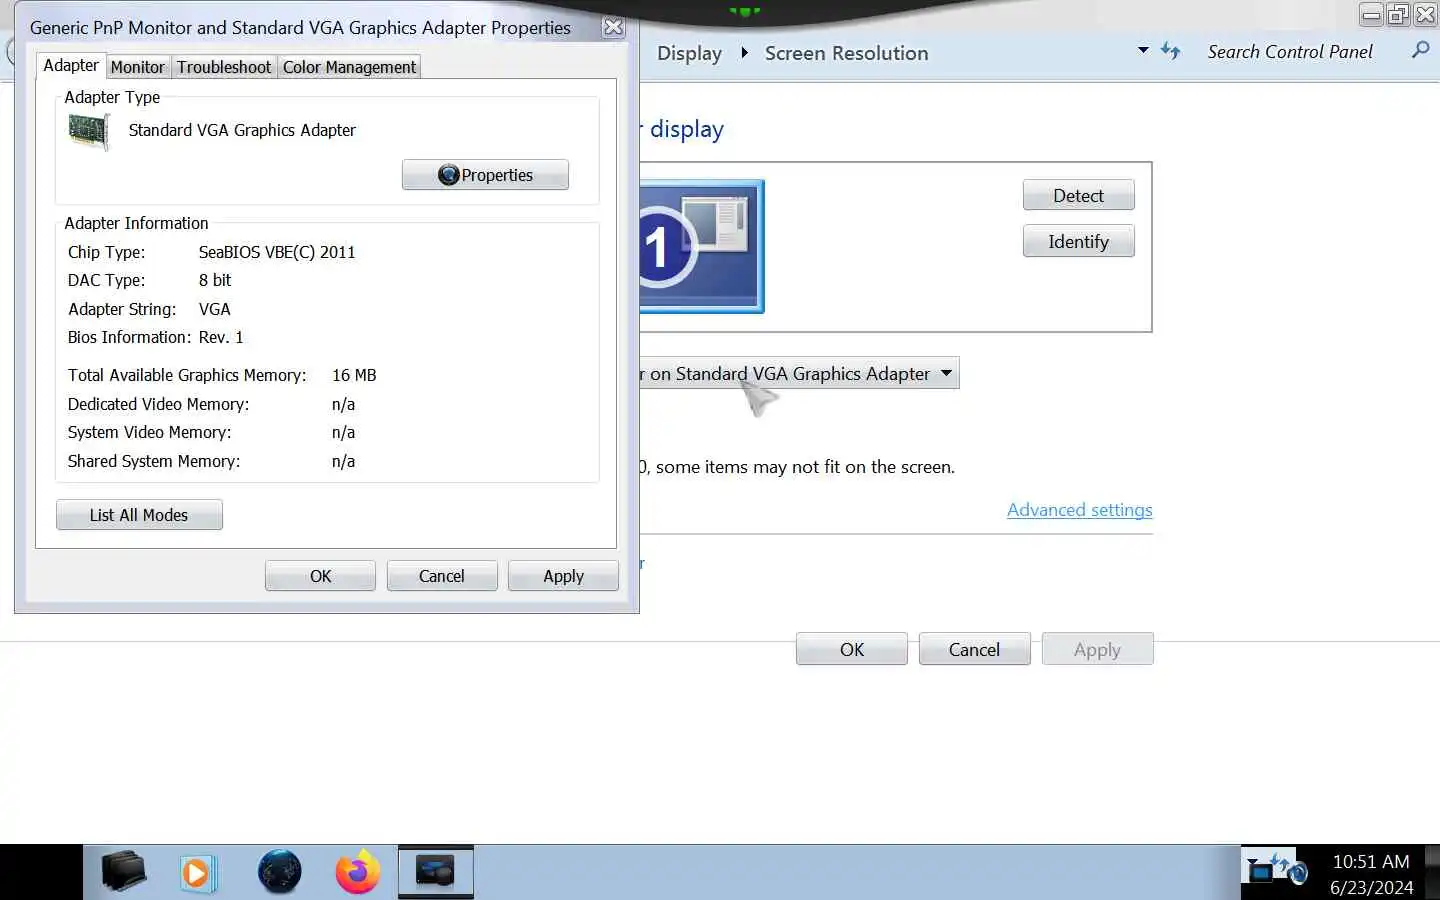Open address bar history dropdown arrow

[x=1143, y=50]
